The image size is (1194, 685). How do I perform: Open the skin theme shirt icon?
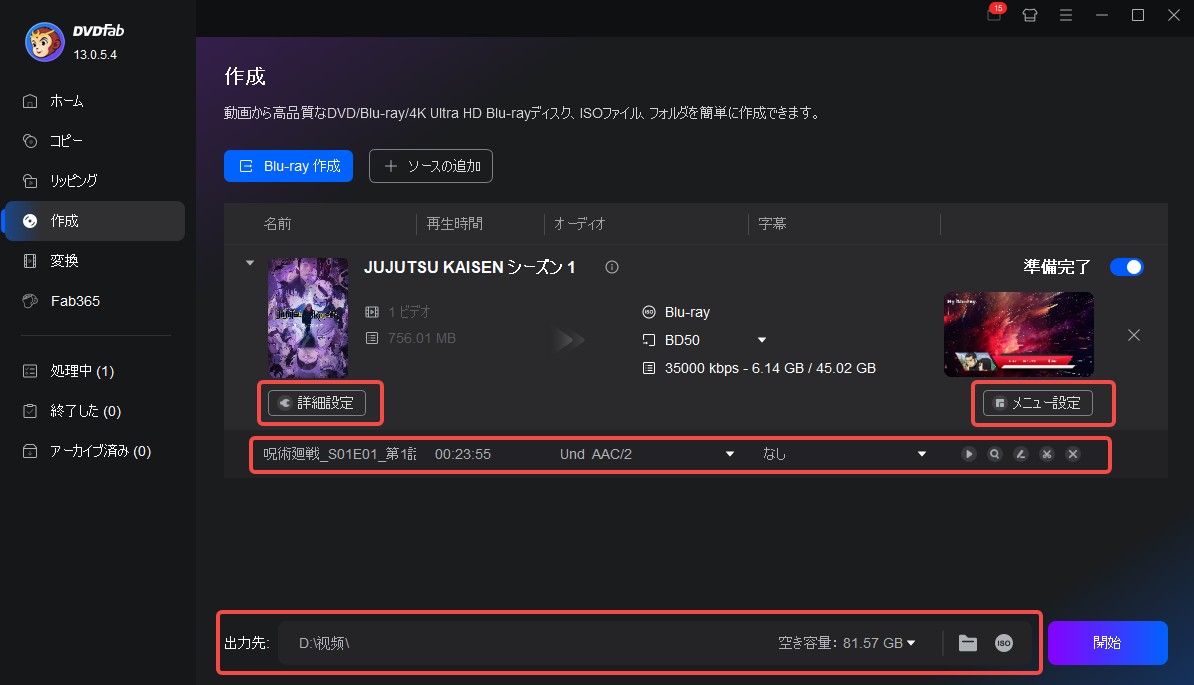tap(1030, 15)
